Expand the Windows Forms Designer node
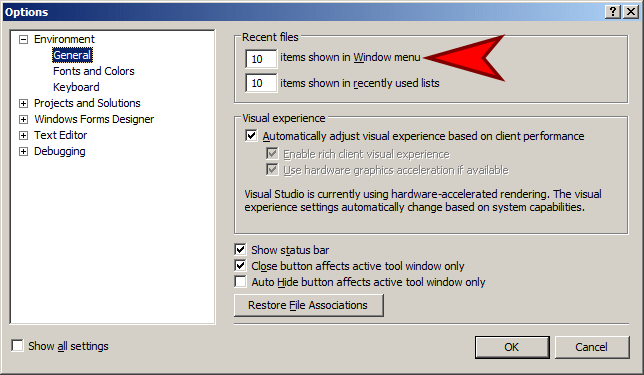Screen dimensions: 644x375 (x=23, y=120)
